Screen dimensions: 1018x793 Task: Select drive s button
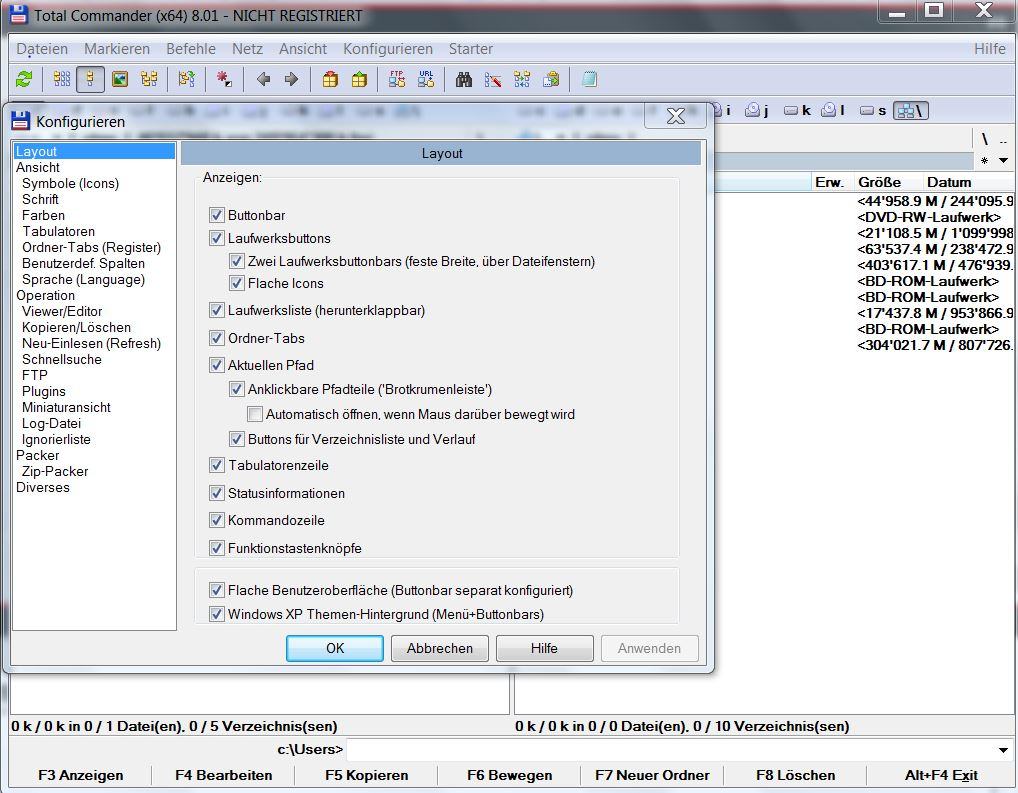coord(873,110)
